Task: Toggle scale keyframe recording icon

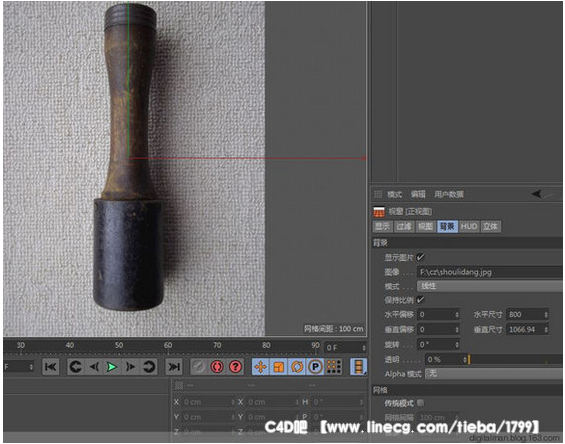Action: click(279, 367)
